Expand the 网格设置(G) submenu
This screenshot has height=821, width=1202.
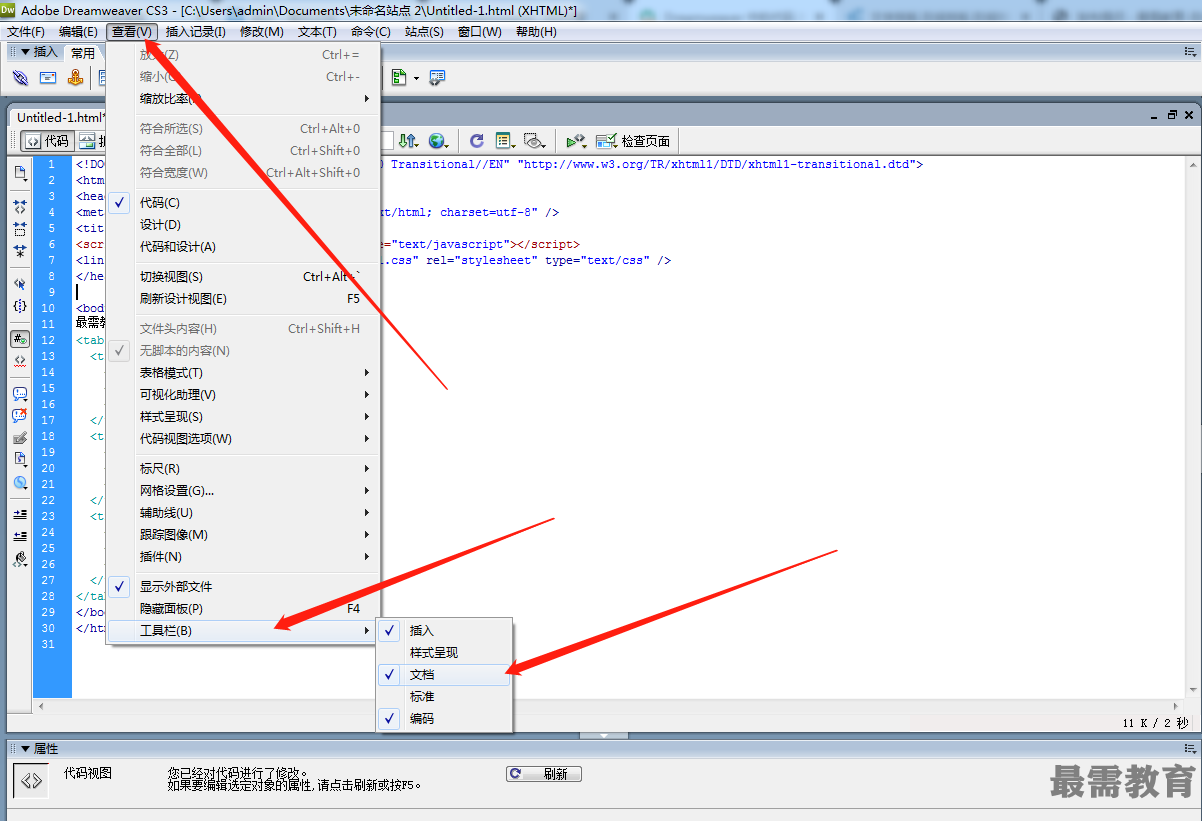tap(243, 491)
